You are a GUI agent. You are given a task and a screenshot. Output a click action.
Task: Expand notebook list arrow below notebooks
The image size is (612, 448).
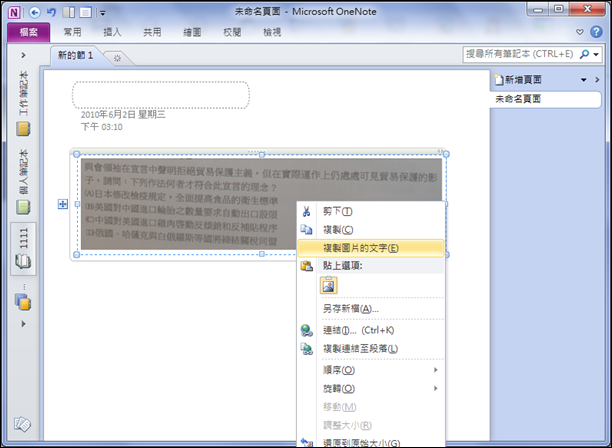pos(23,324)
